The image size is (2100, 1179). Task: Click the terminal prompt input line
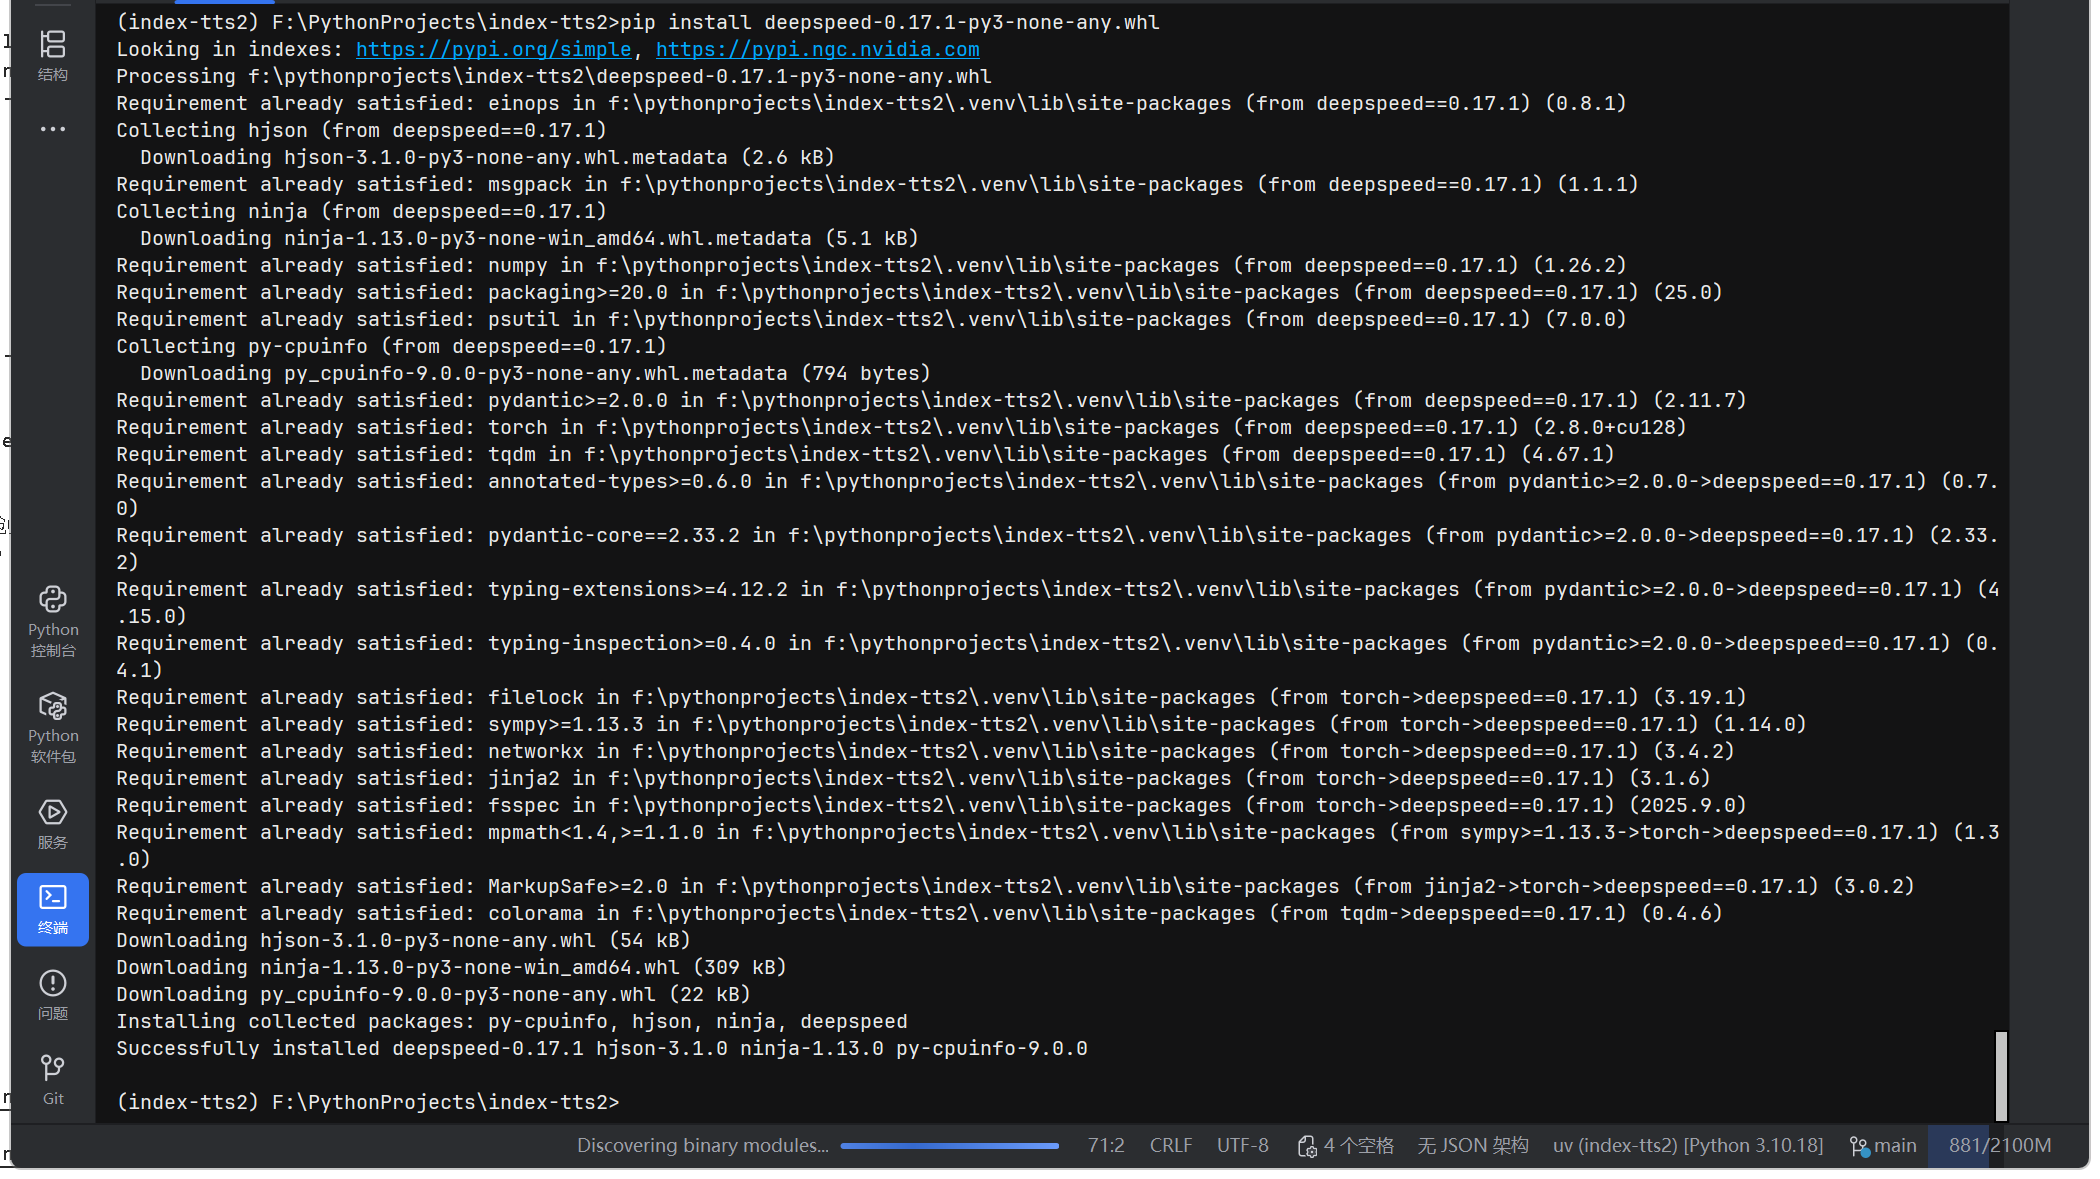click(x=368, y=1102)
